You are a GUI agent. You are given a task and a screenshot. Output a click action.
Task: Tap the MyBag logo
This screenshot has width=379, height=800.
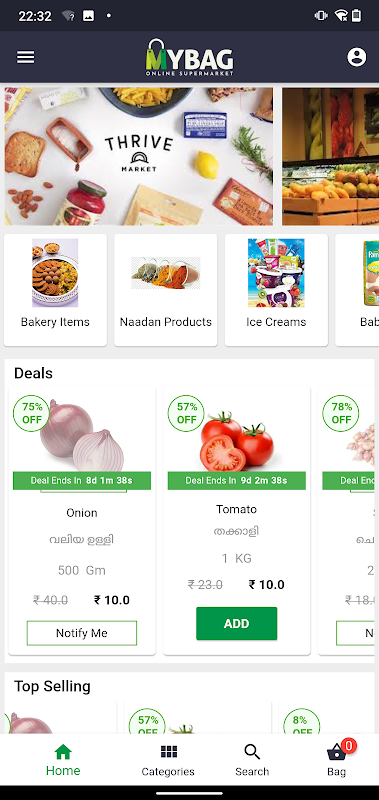(x=189, y=57)
